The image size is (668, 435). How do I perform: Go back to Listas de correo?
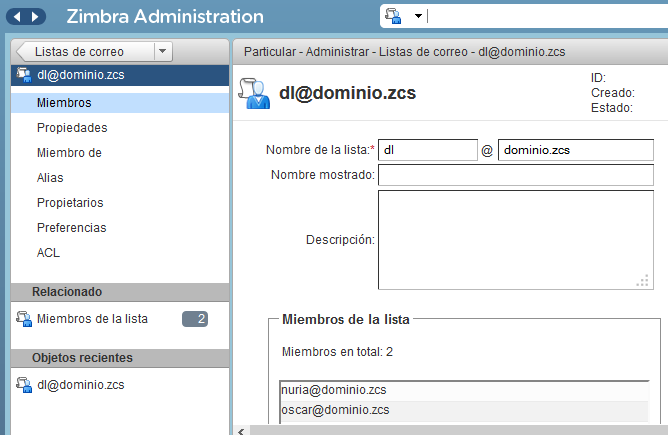point(86,52)
